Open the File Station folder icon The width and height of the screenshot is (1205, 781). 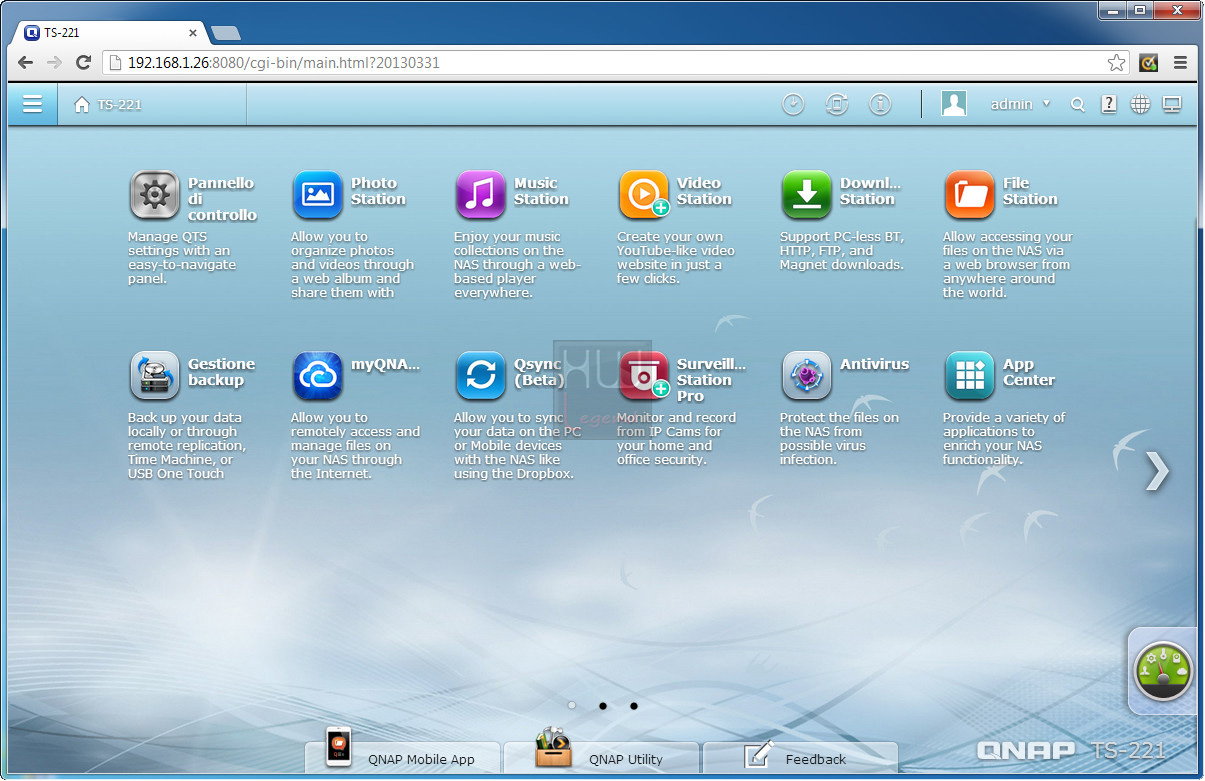coord(970,195)
